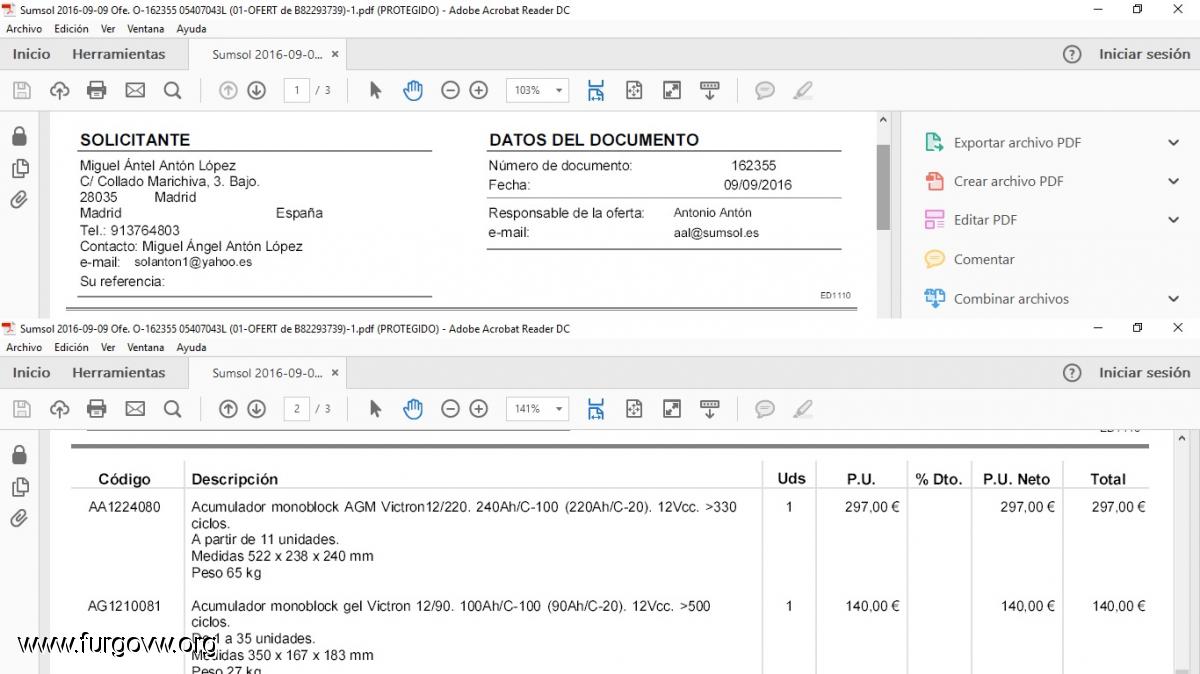Open the Edición menu in the page 1 window

pyautogui.click(x=71, y=29)
